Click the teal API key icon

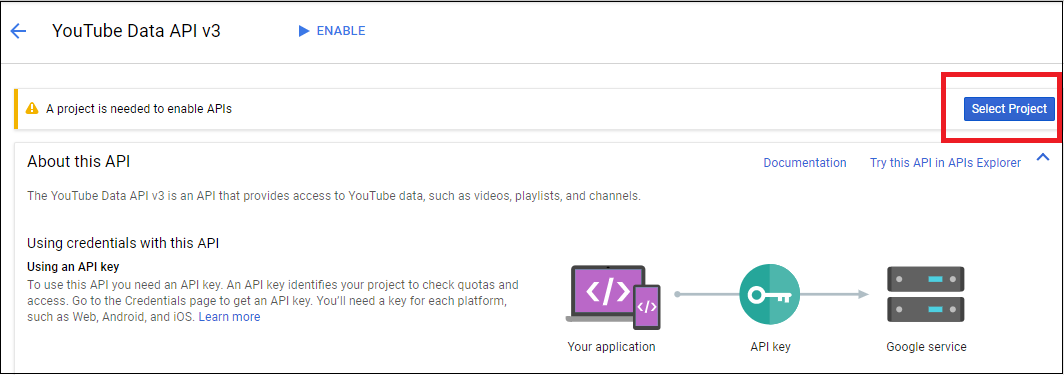(x=770, y=295)
